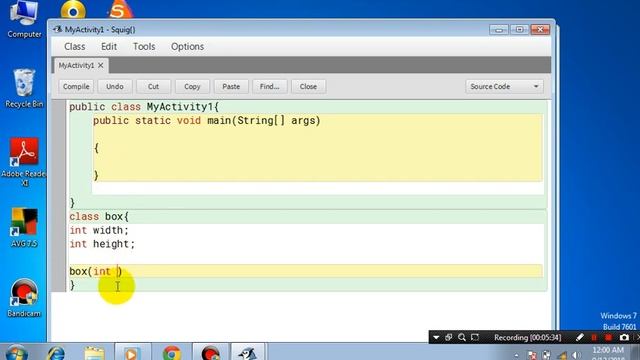Place cursor in the 'box(int )' line
640x360 pixels.
click(96, 271)
